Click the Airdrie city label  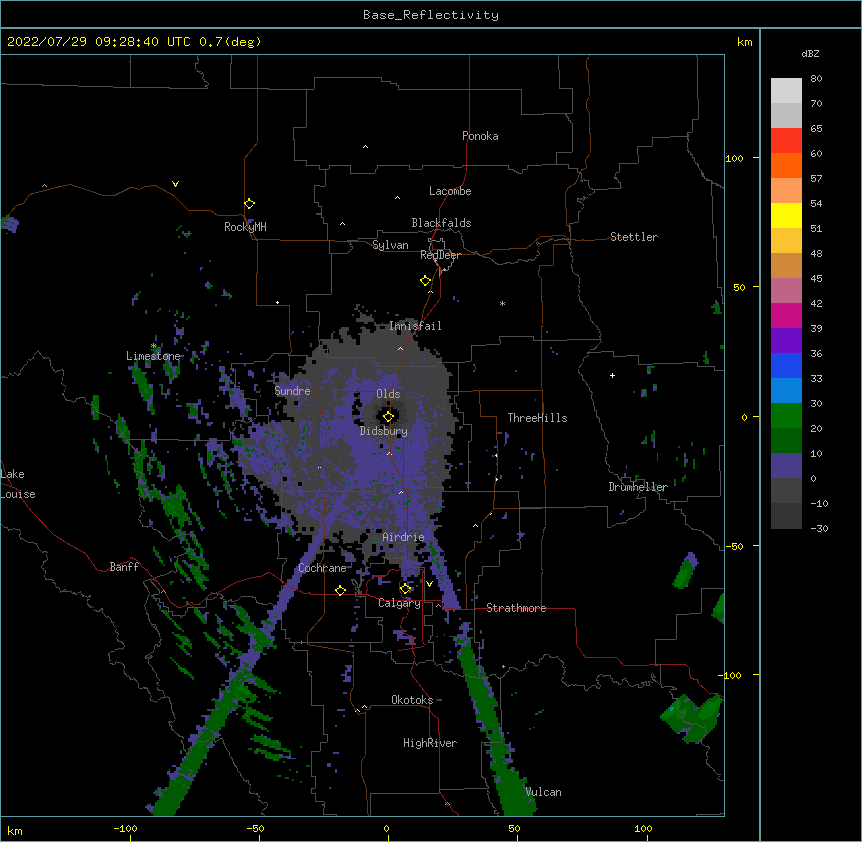point(404,537)
